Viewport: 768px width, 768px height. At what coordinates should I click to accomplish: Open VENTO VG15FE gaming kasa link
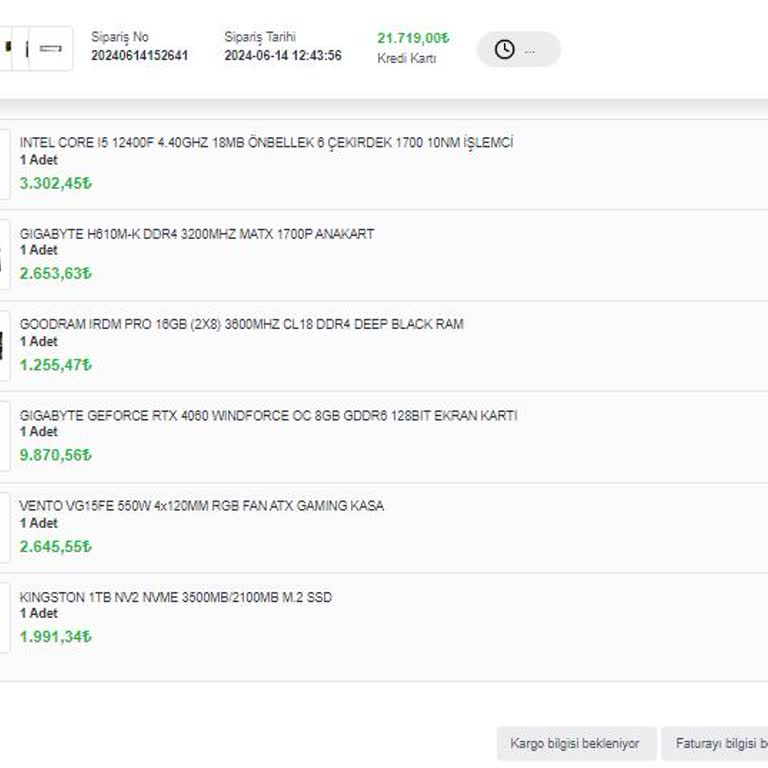(201, 506)
